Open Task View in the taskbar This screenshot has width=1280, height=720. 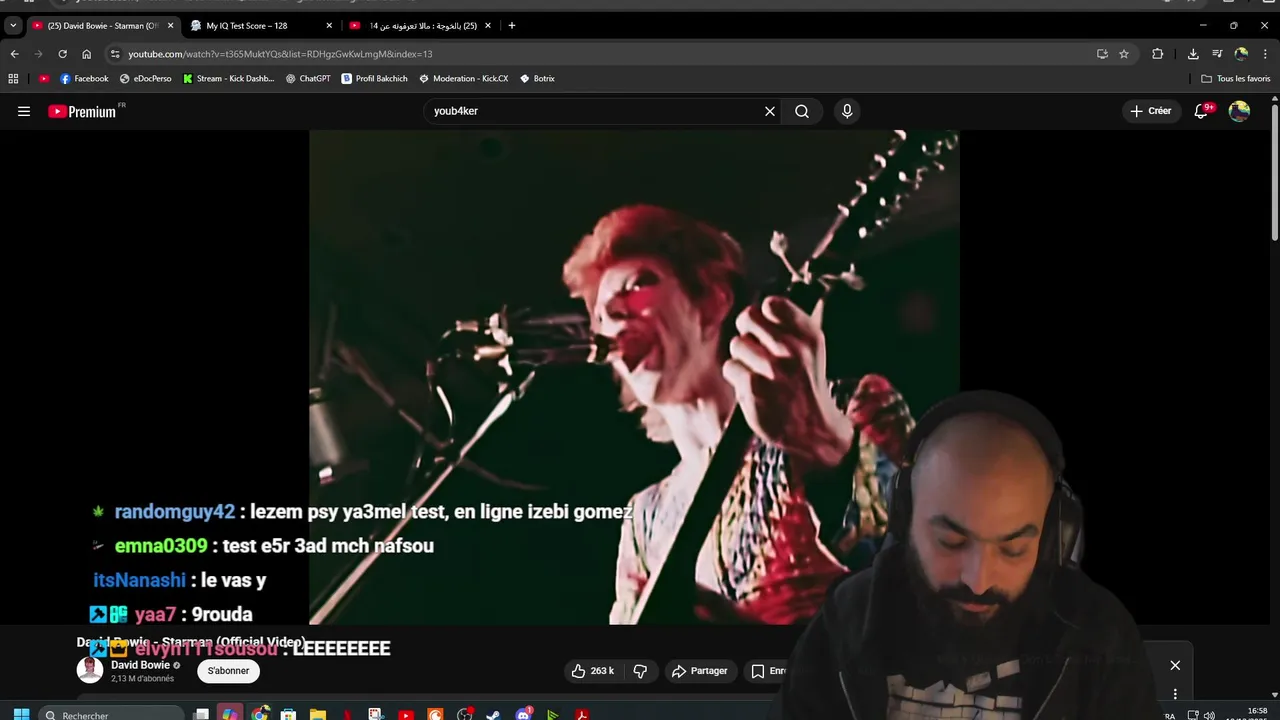[x=201, y=714]
